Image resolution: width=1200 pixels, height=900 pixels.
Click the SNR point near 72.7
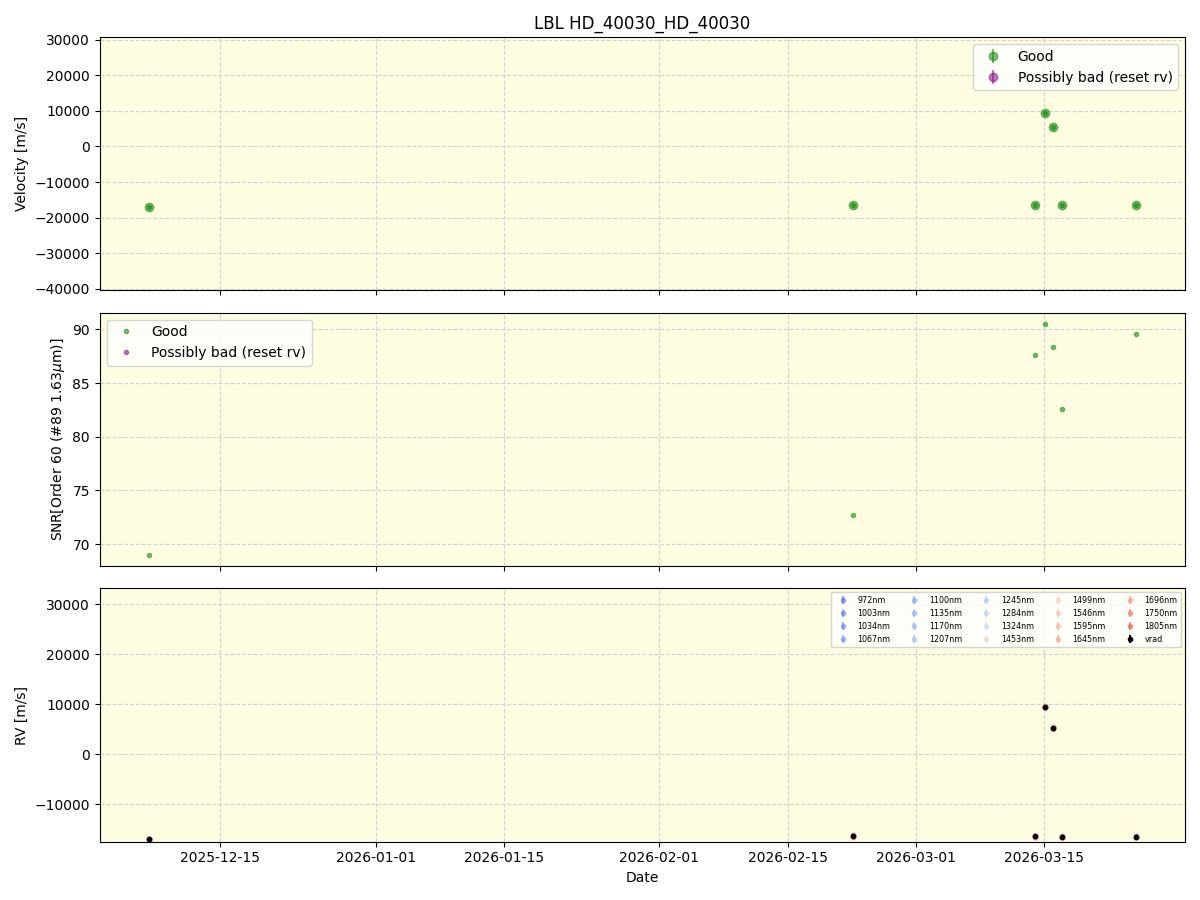853,515
